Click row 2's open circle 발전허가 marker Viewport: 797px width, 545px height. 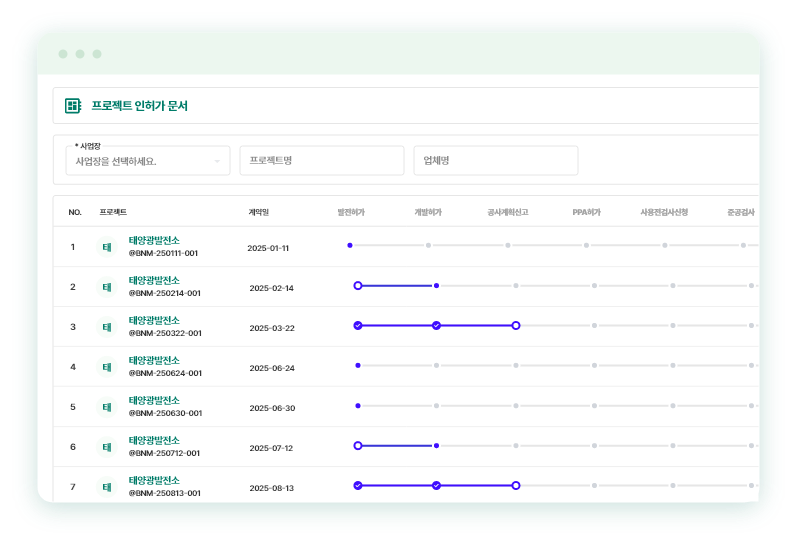click(x=358, y=285)
